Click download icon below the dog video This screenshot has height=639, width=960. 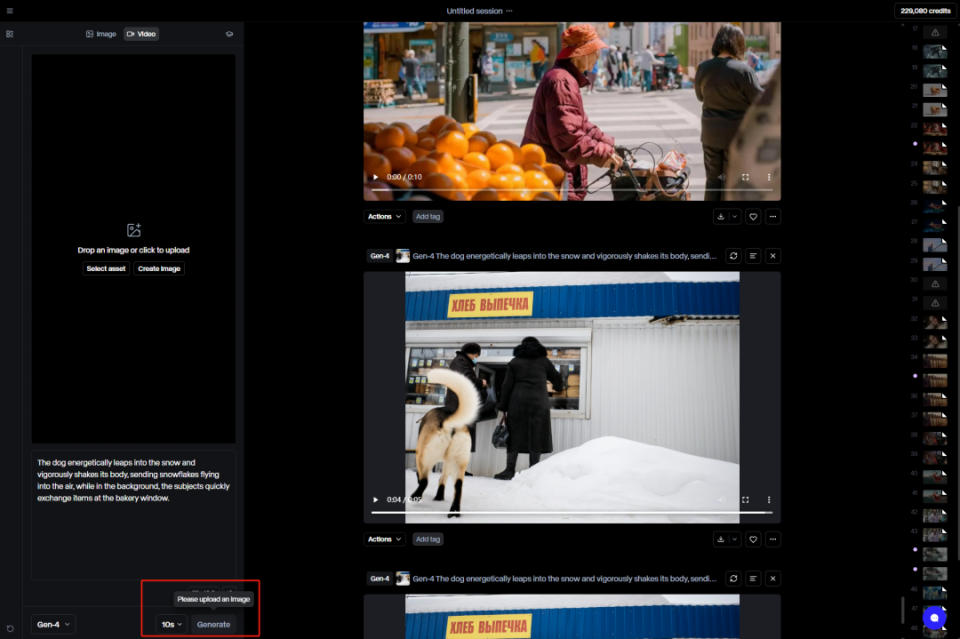point(720,539)
